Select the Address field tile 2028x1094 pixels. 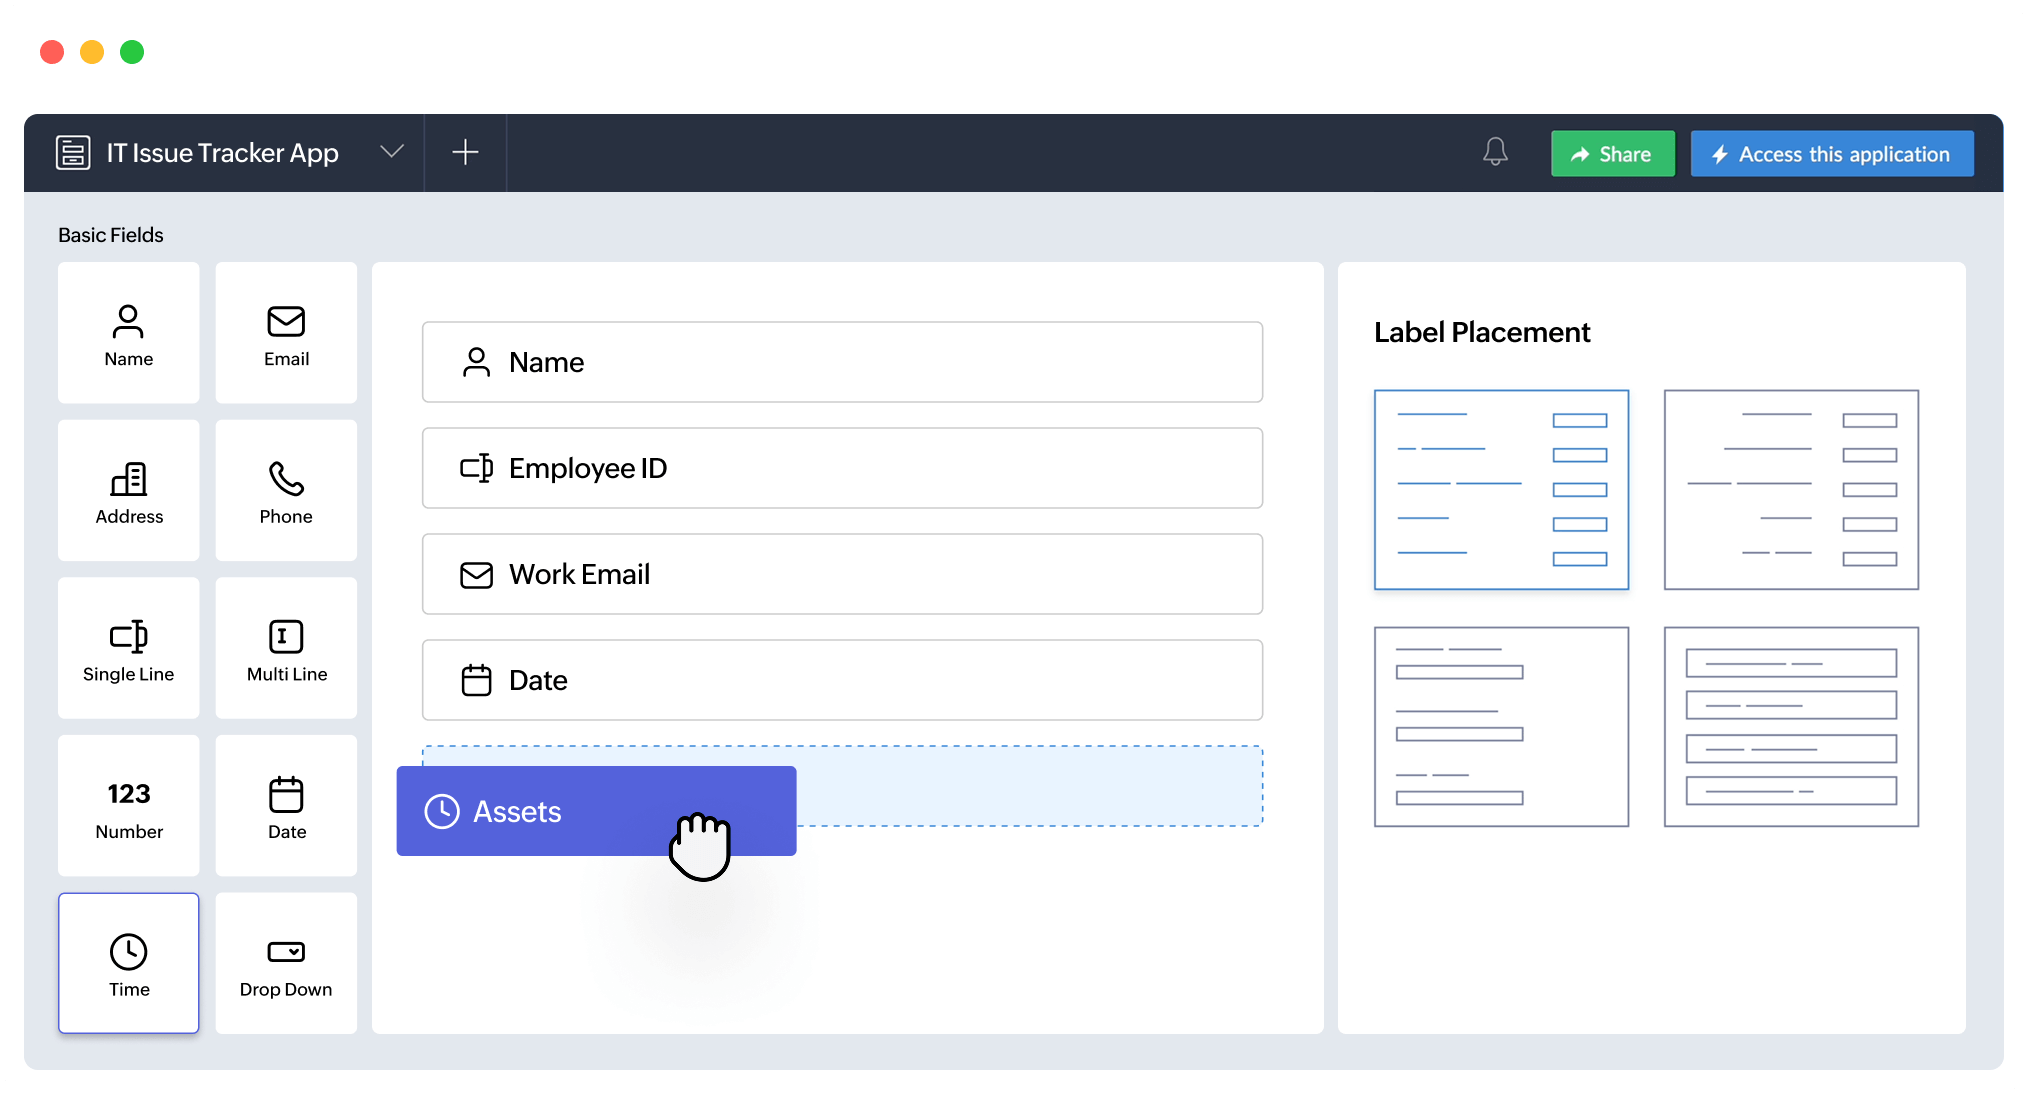[128, 491]
